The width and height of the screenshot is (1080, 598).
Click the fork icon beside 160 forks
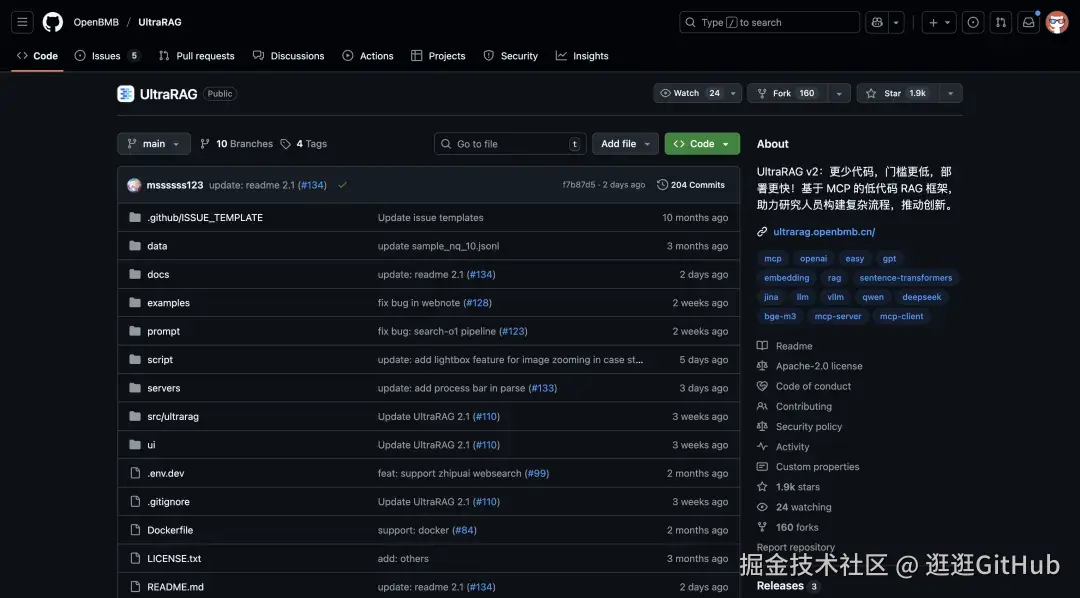tap(762, 527)
